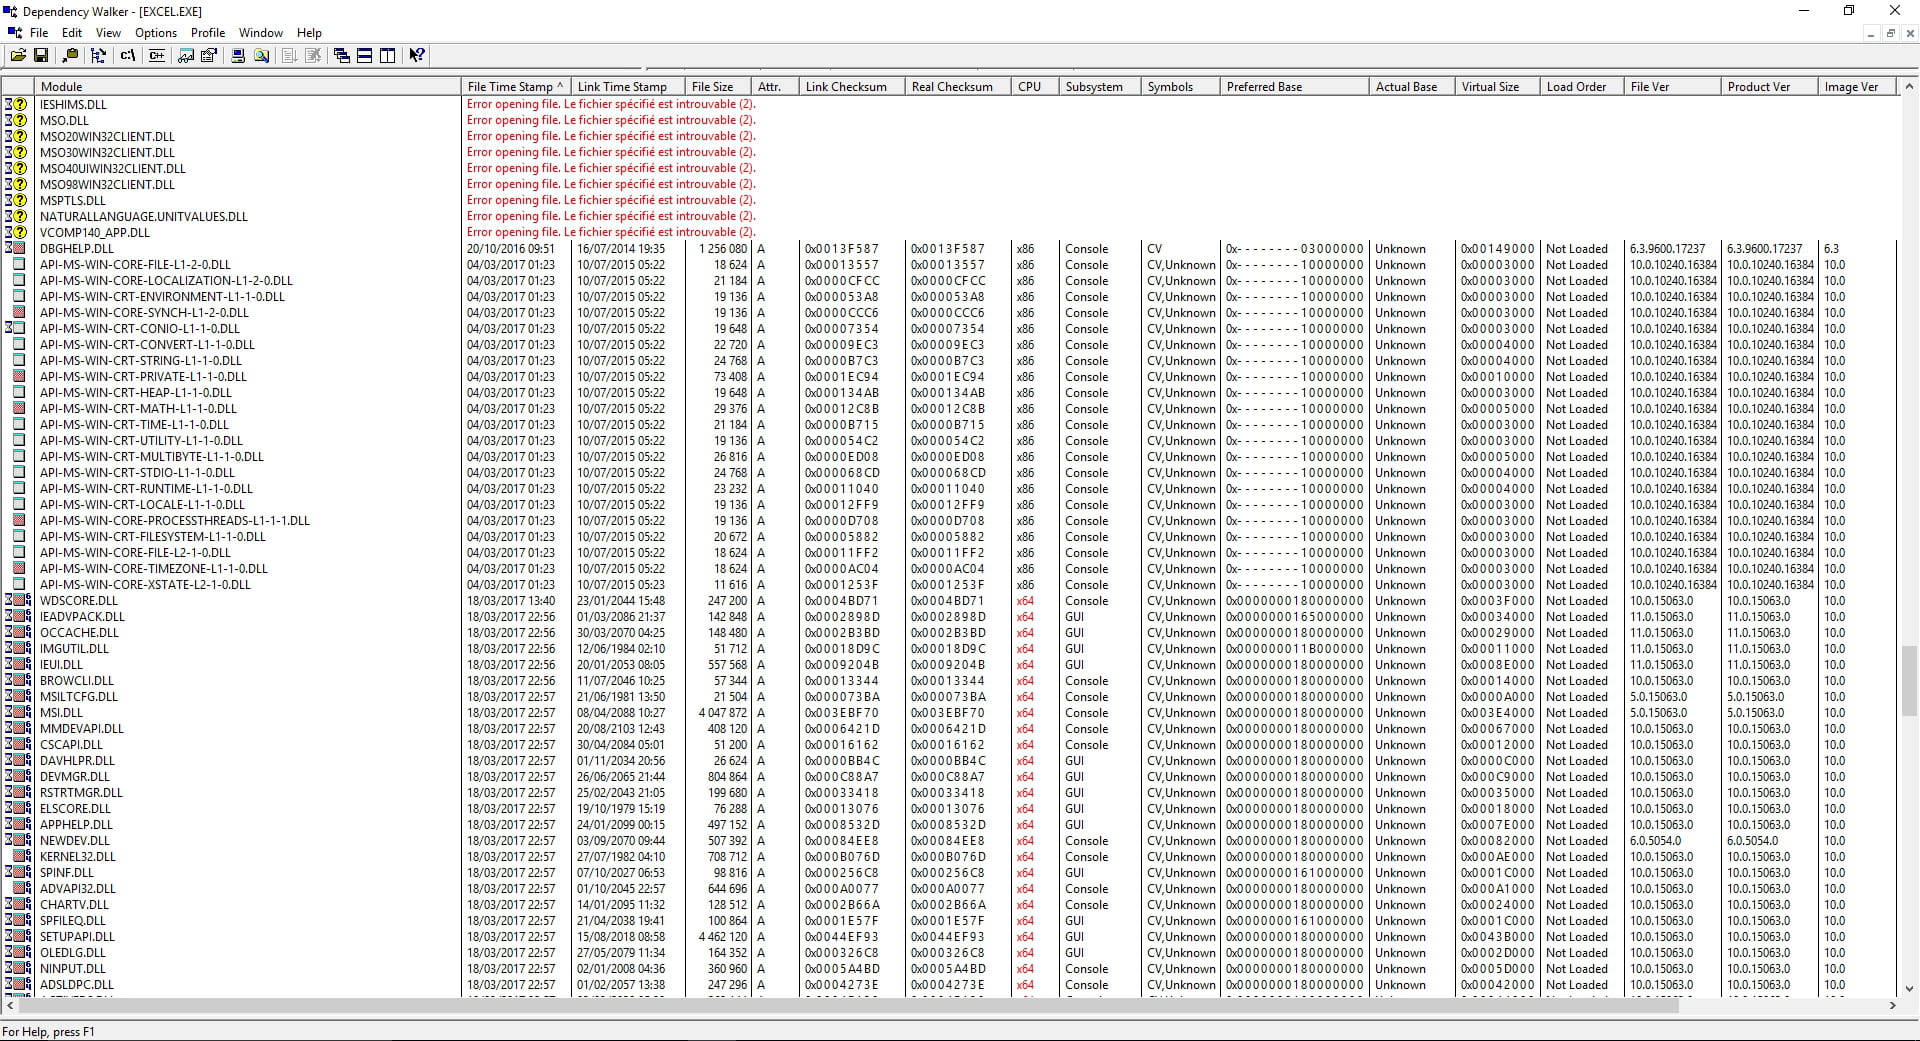Click the vertical scrollbar thumb of module list
Viewport: 1920px width, 1041px height.
(x=1909, y=680)
